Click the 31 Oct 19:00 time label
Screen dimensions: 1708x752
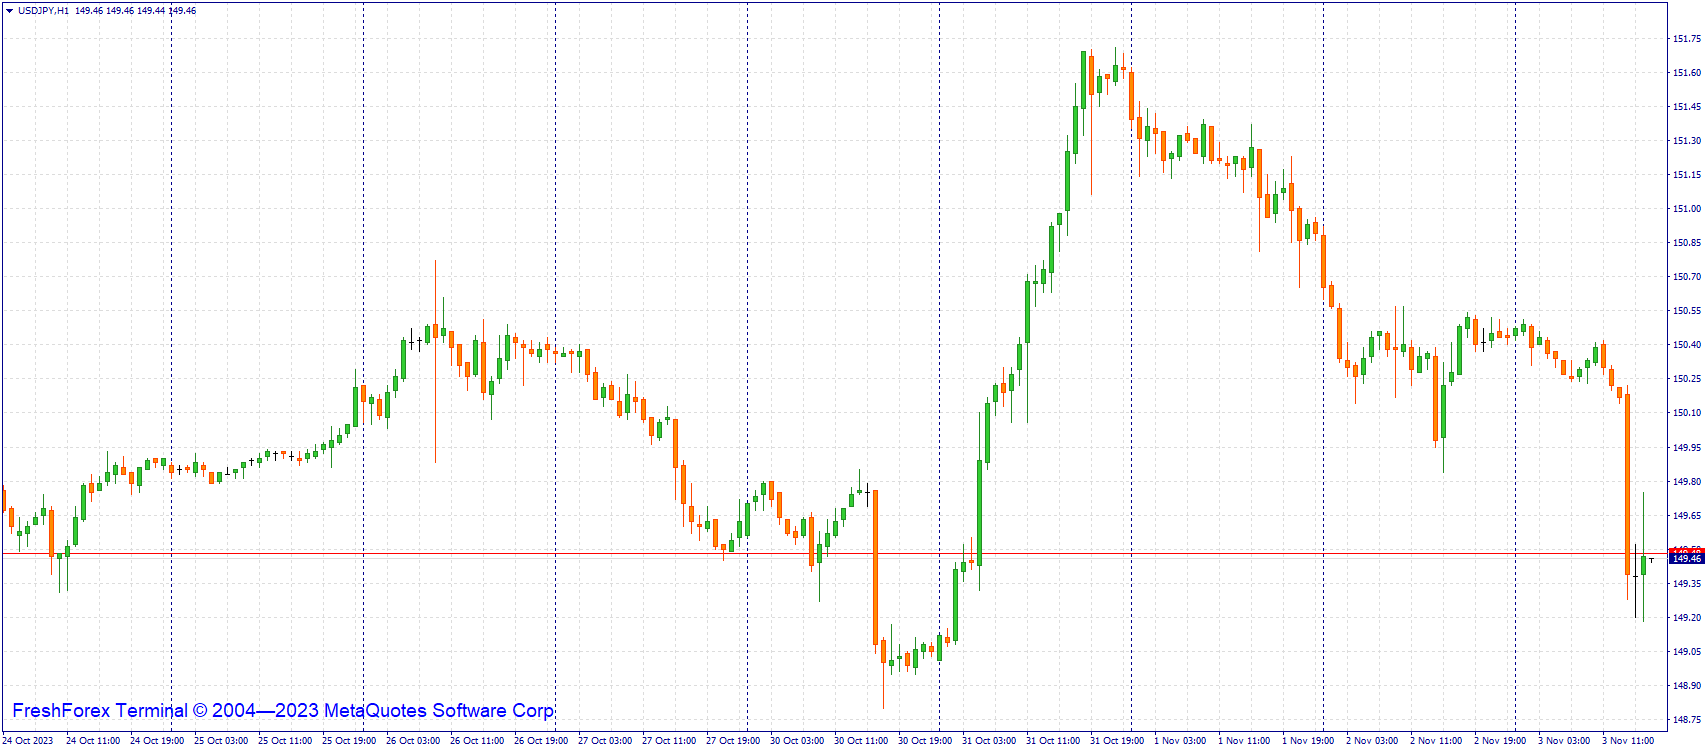(1117, 741)
